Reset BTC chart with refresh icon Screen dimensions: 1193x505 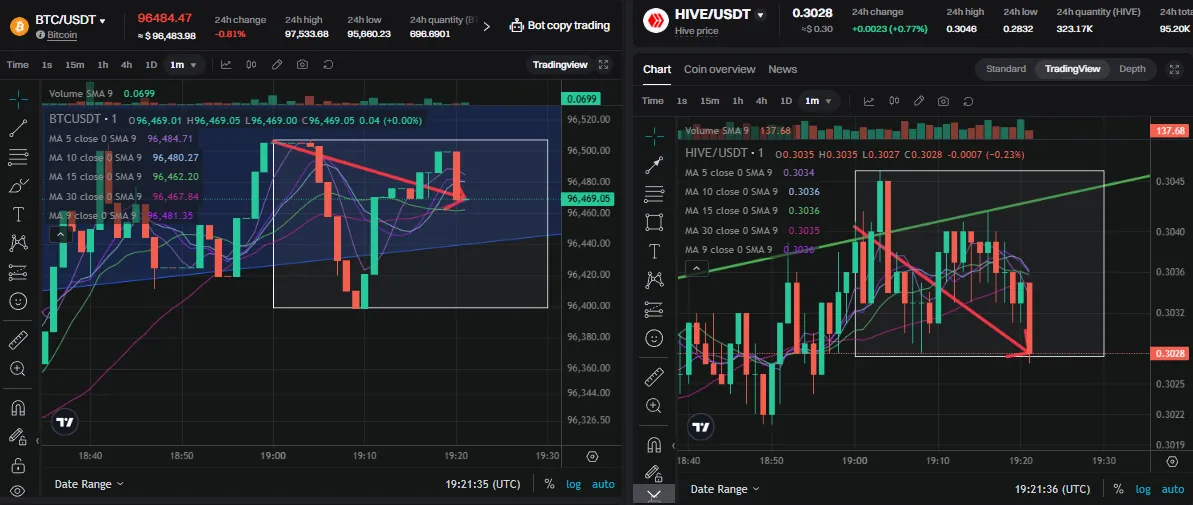(x=328, y=65)
